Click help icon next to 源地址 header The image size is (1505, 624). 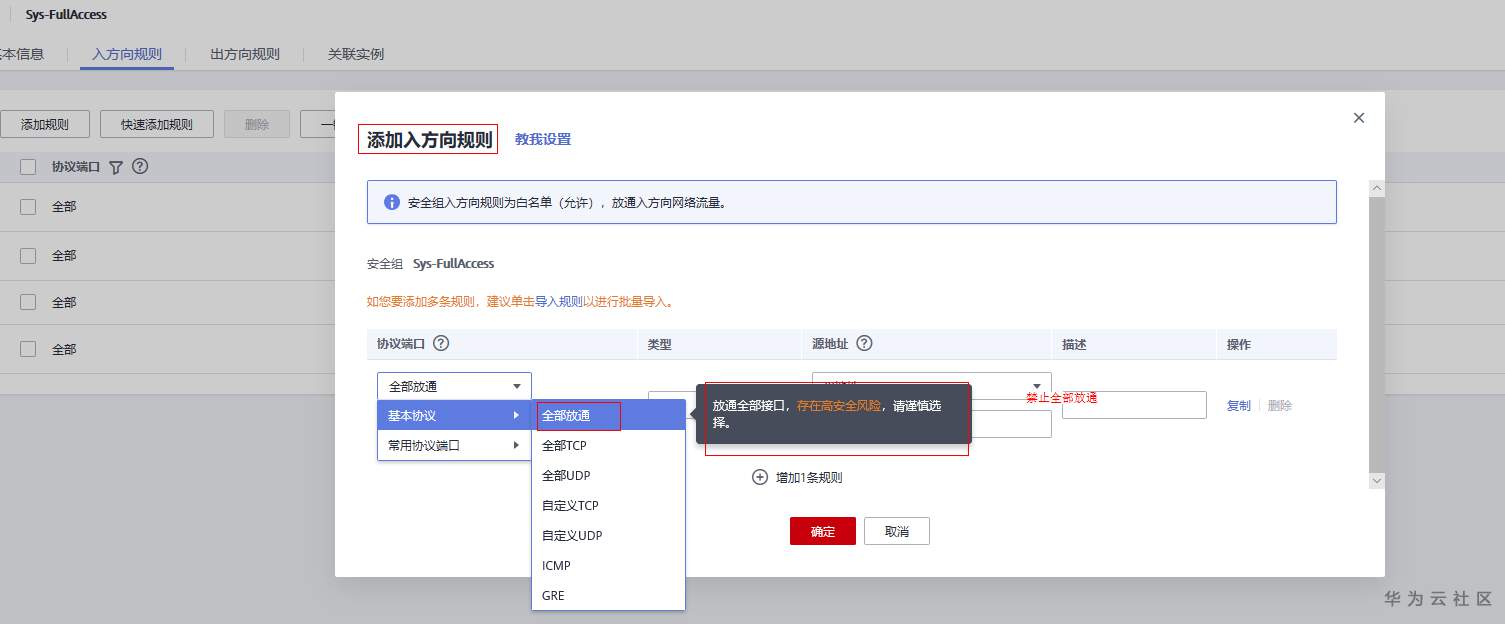[865, 343]
